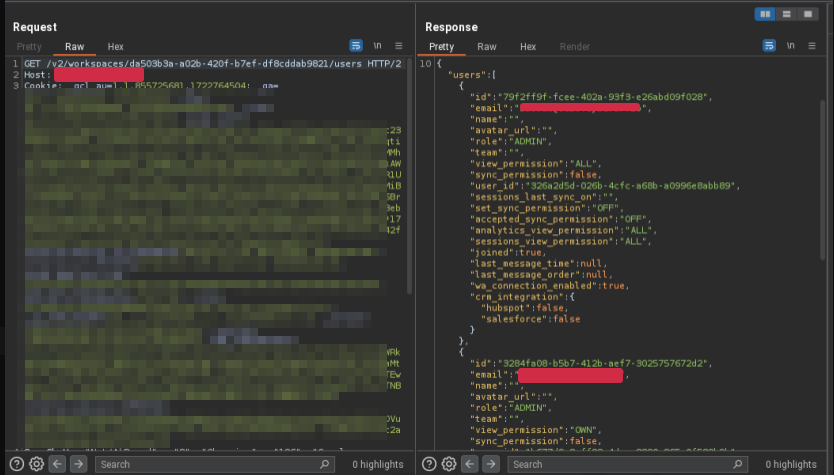Go to next search match in Request
The height and width of the screenshot is (475, 834).
coord(80,464)
